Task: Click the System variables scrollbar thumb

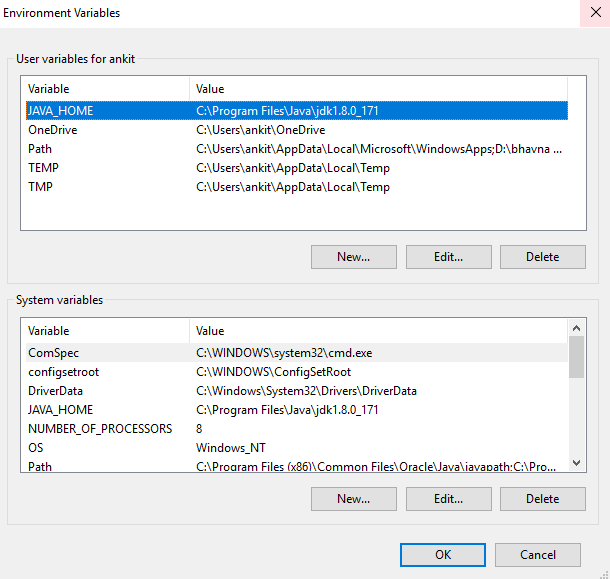Action: (x=576, y=358)
